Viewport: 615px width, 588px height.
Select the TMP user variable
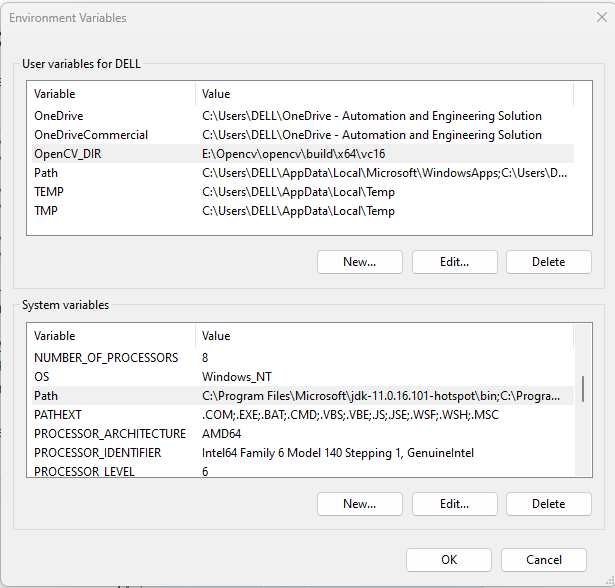pyautogui.click(x=47, y=211)
